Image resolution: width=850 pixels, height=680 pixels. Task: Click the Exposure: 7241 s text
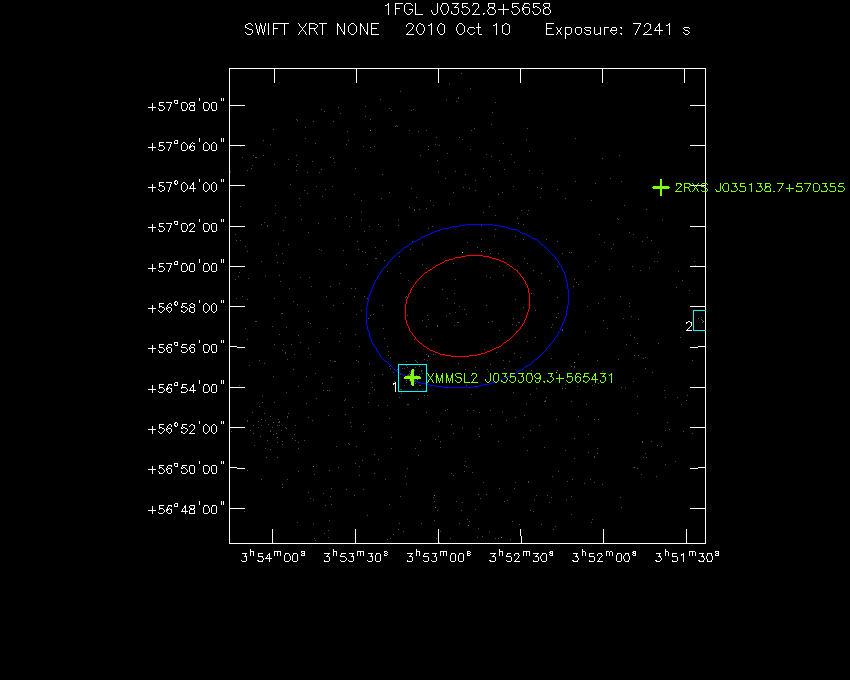(x=617, y=29)
